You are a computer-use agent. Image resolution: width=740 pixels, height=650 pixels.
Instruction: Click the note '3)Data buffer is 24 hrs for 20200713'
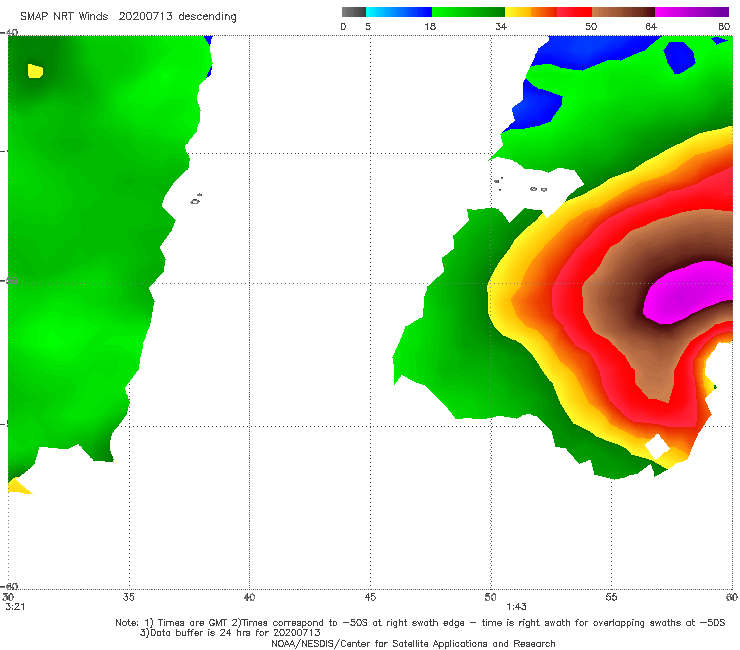tap(230, 633)
